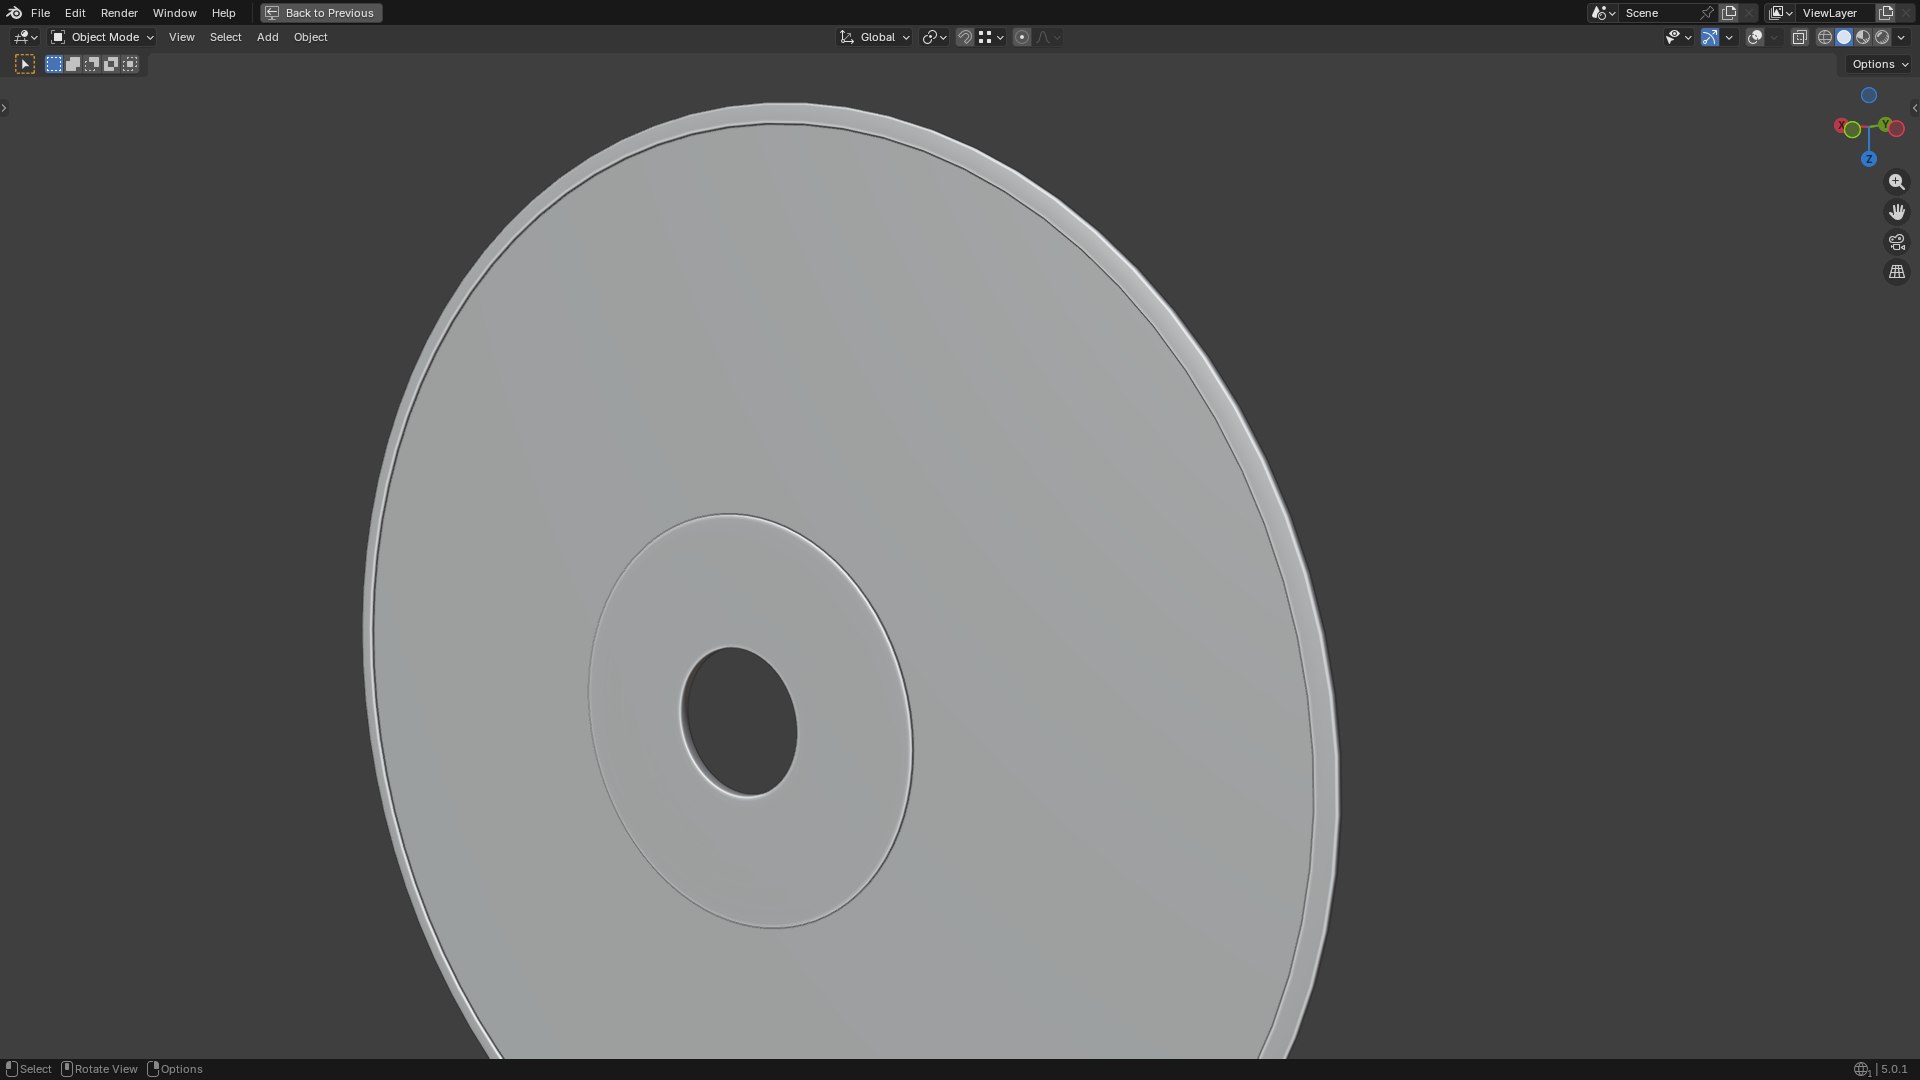This screenshot has width=1920, height=1080.
Task: Toggle viewport overlays
Action: click(1755, 37)
